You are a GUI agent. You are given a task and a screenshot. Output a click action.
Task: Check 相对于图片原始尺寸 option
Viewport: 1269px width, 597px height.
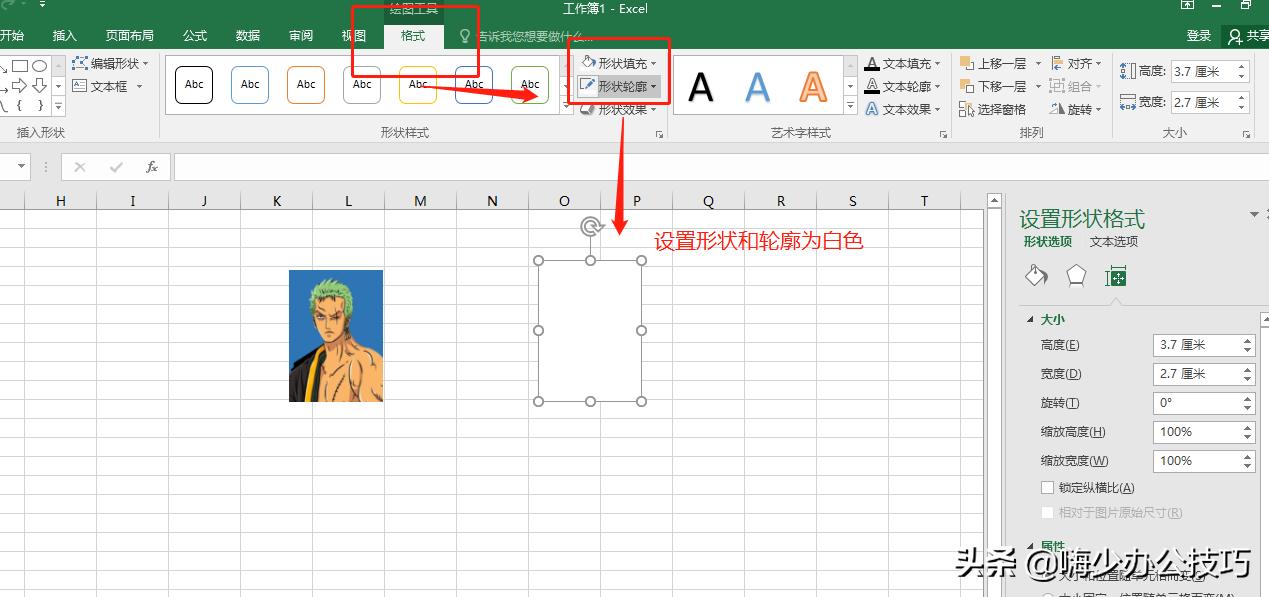pyautogui.click(x=1048, y=512)
